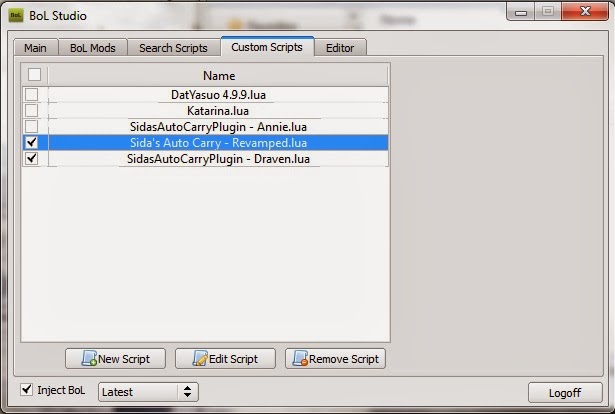Click the up-down arrows of the Latest combo box
The image size is (615, 414).
click(187, 392)
